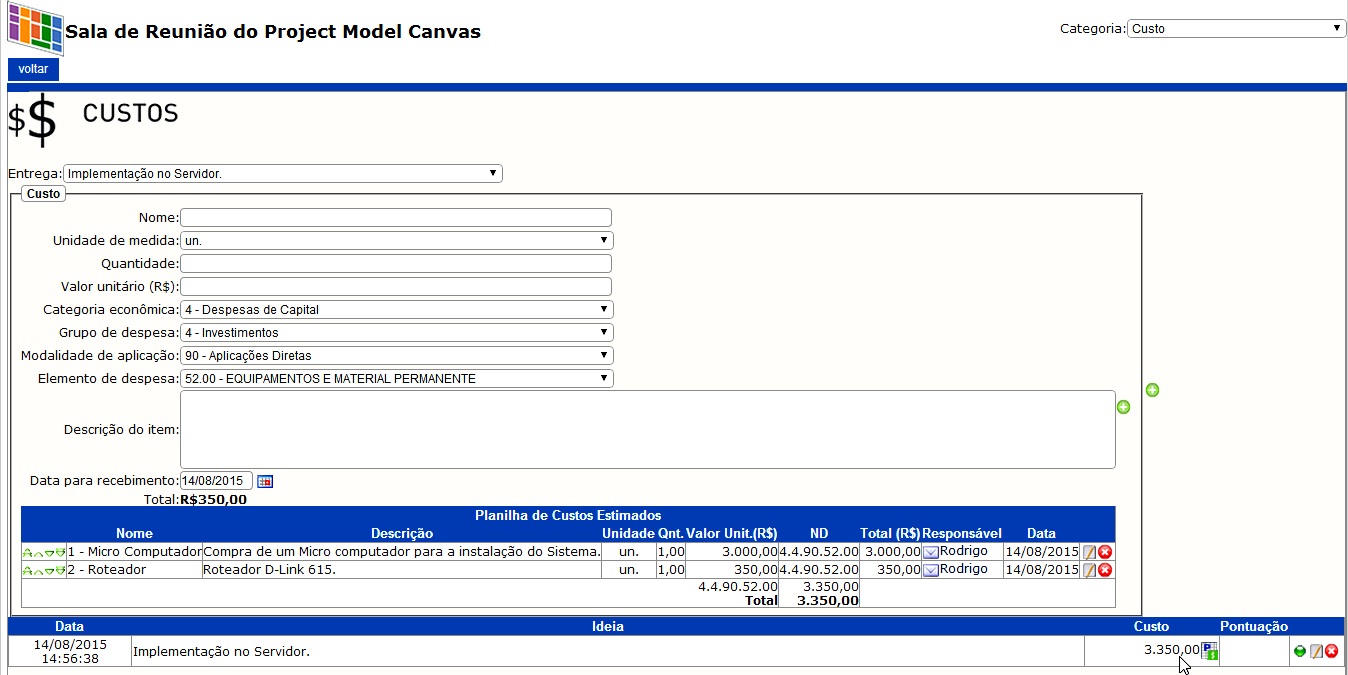Click green plus icon beside Descrição do item

[x=1123, y=407]
